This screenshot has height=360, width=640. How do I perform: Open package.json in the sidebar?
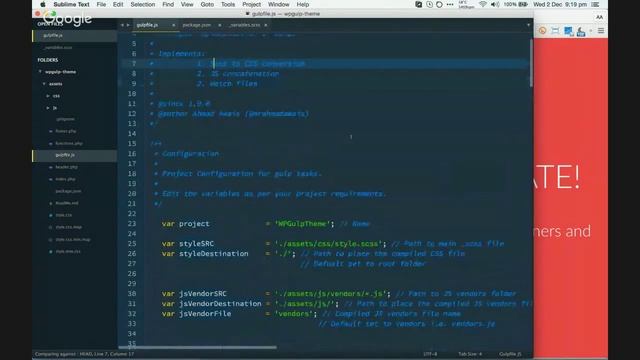click(x=68, y=191)
